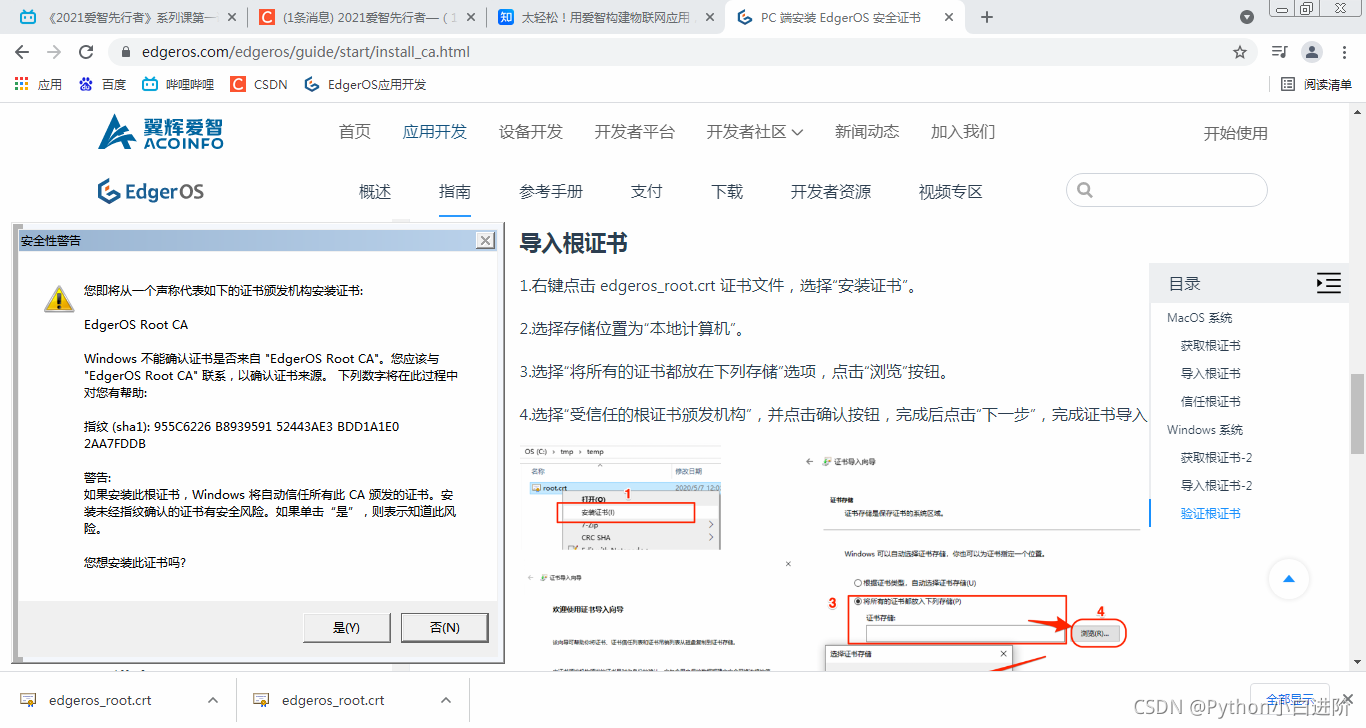
Task: Click the 开始使用 link
Action: tap(1236, 133)
